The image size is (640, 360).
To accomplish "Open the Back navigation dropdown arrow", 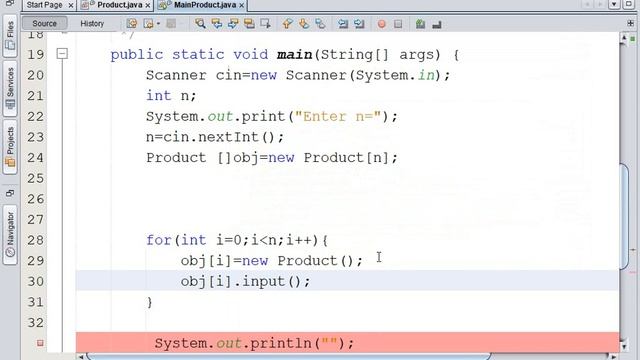I will 158,24.
